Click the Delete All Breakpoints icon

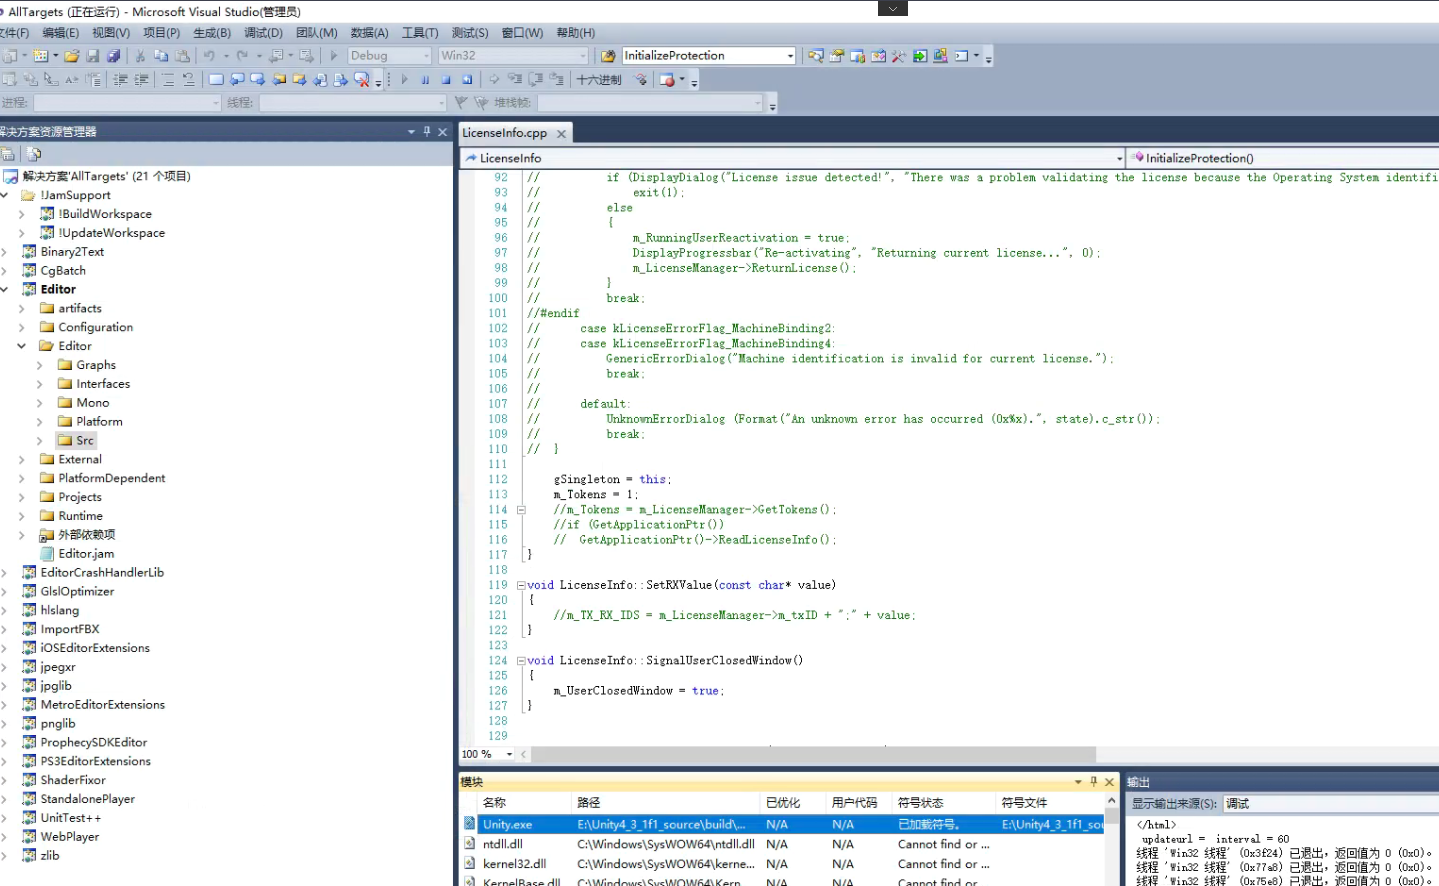(x=362, y=81)
